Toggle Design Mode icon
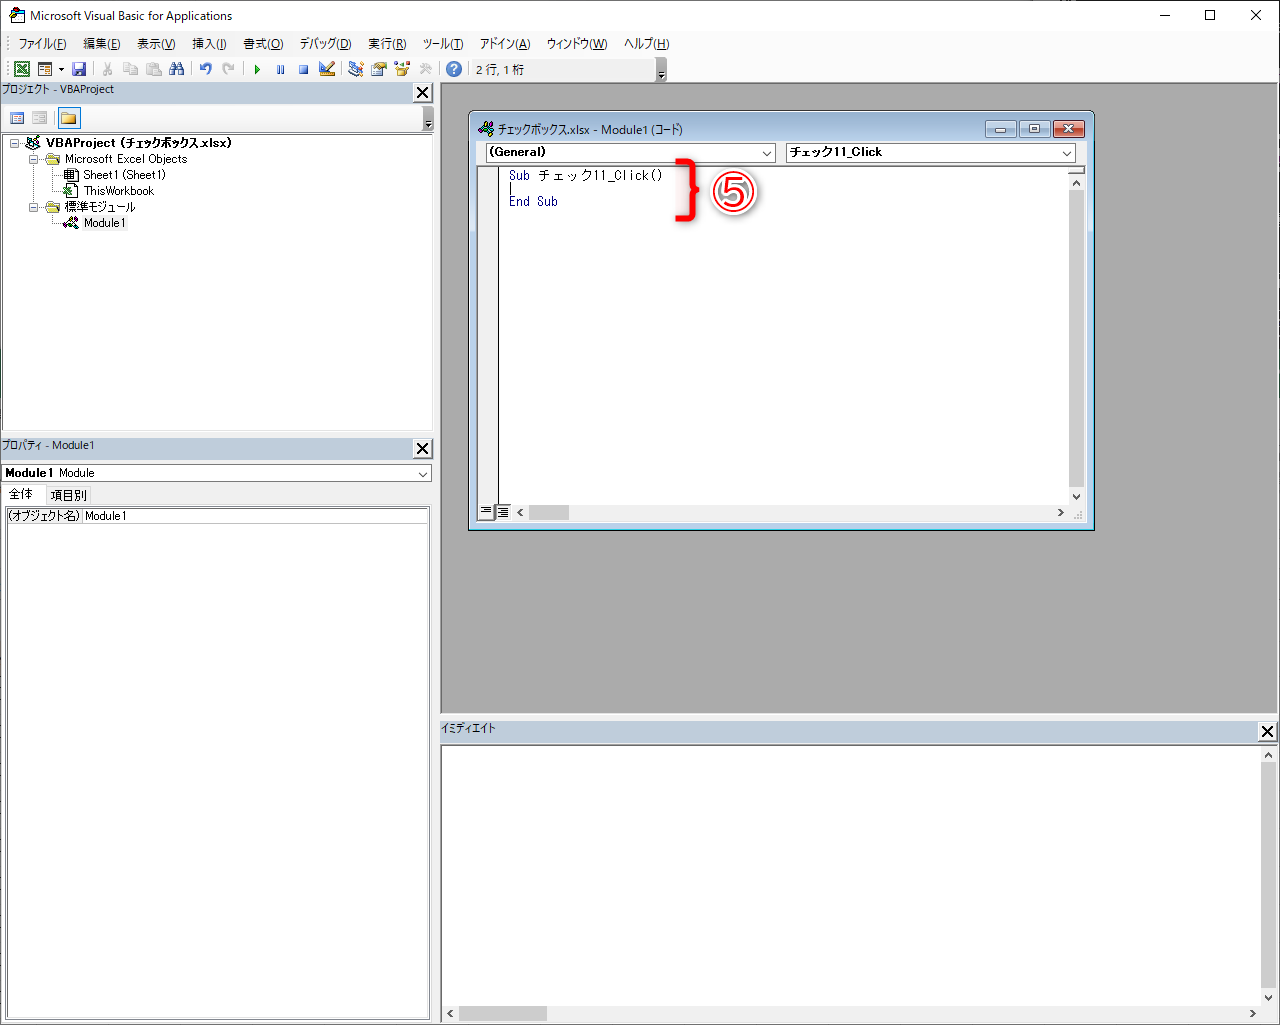The image size is (1280, 1025). tap(327, 69)
